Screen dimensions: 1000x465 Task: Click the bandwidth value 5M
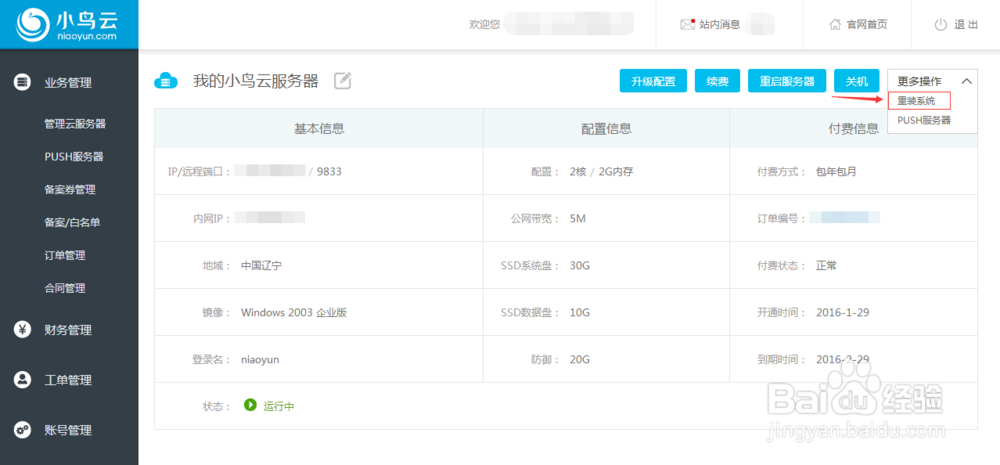click(x=578, y=219)
